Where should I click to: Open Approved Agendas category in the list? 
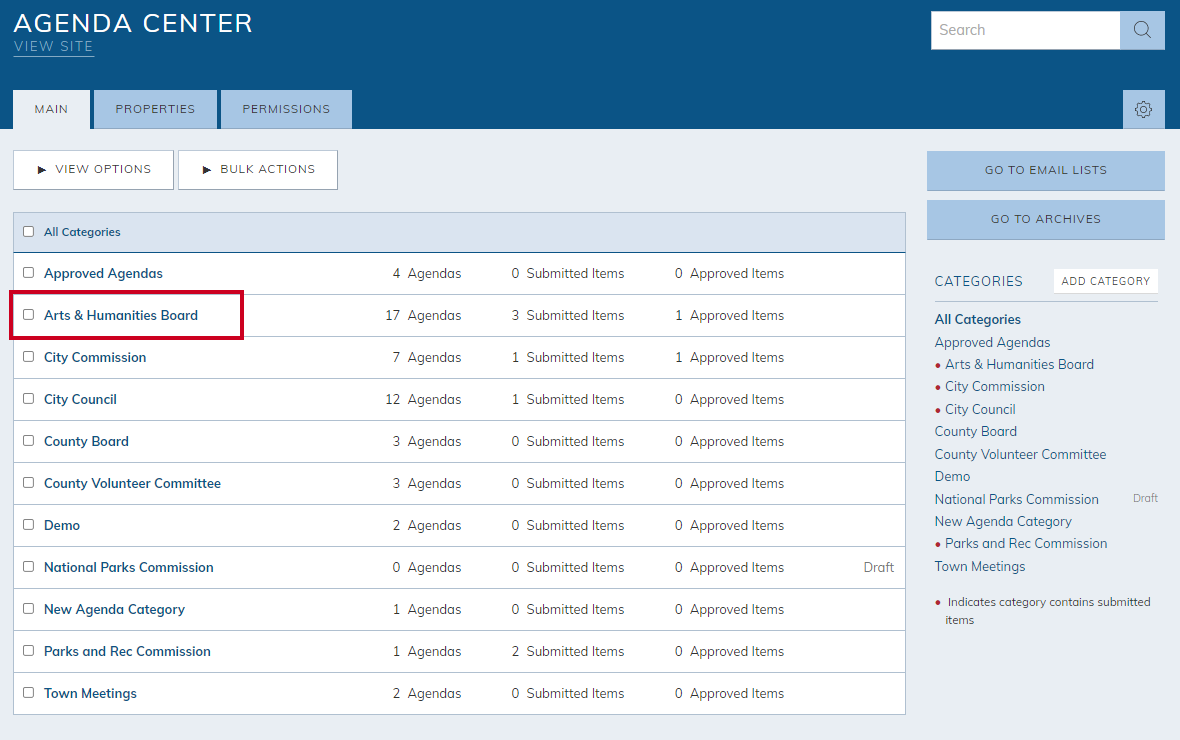(x=103, y=273)
